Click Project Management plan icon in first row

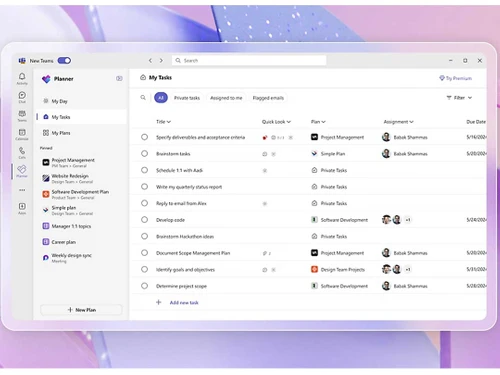(314, 137)
